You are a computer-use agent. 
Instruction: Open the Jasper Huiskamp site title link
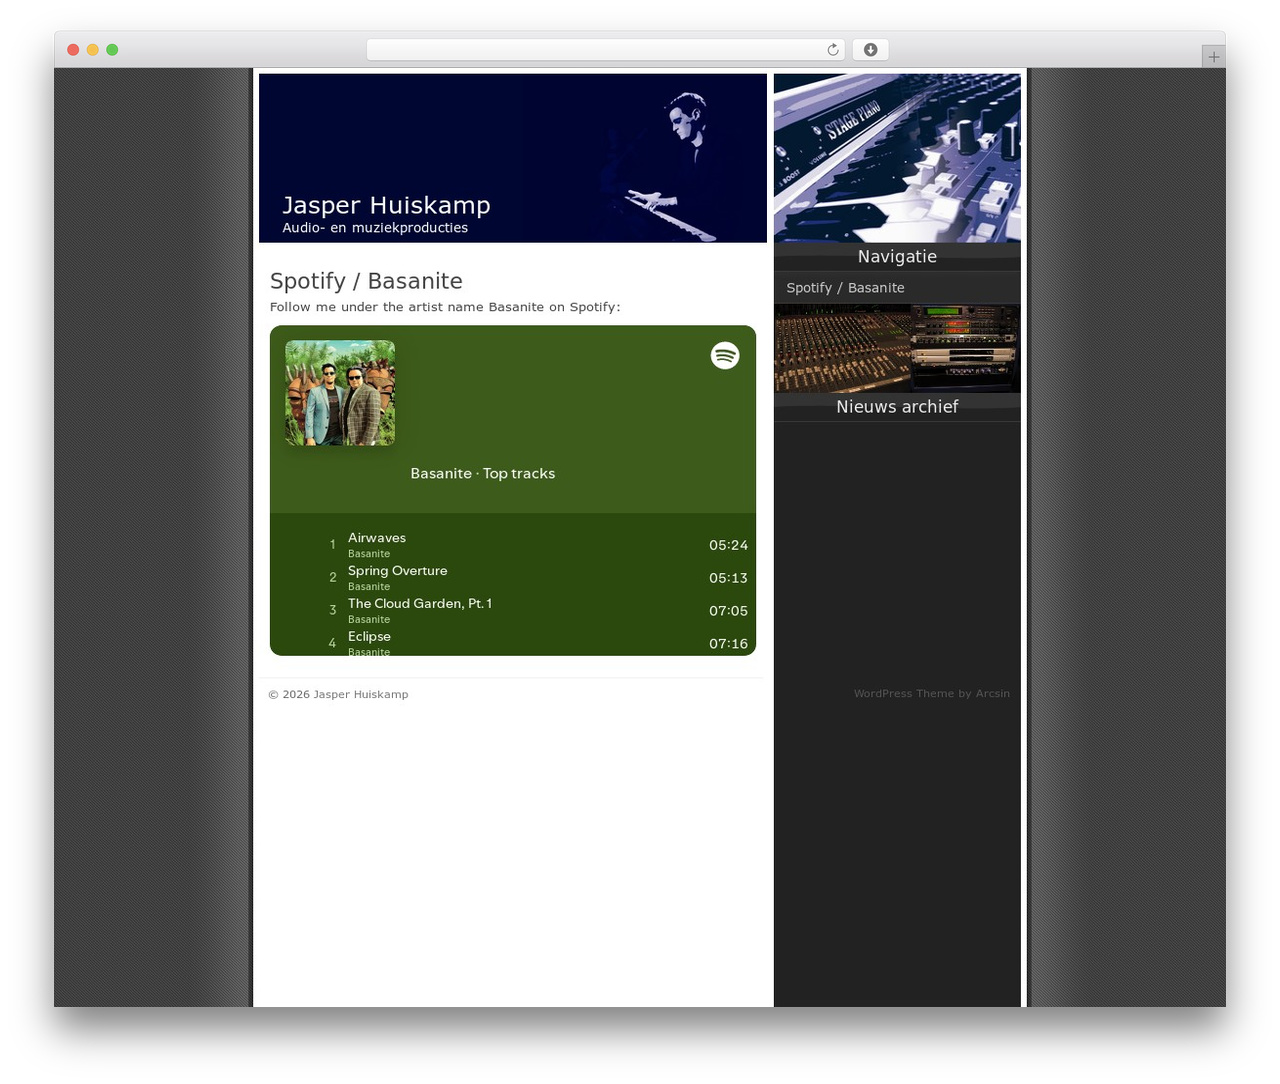tap(386, 205)
